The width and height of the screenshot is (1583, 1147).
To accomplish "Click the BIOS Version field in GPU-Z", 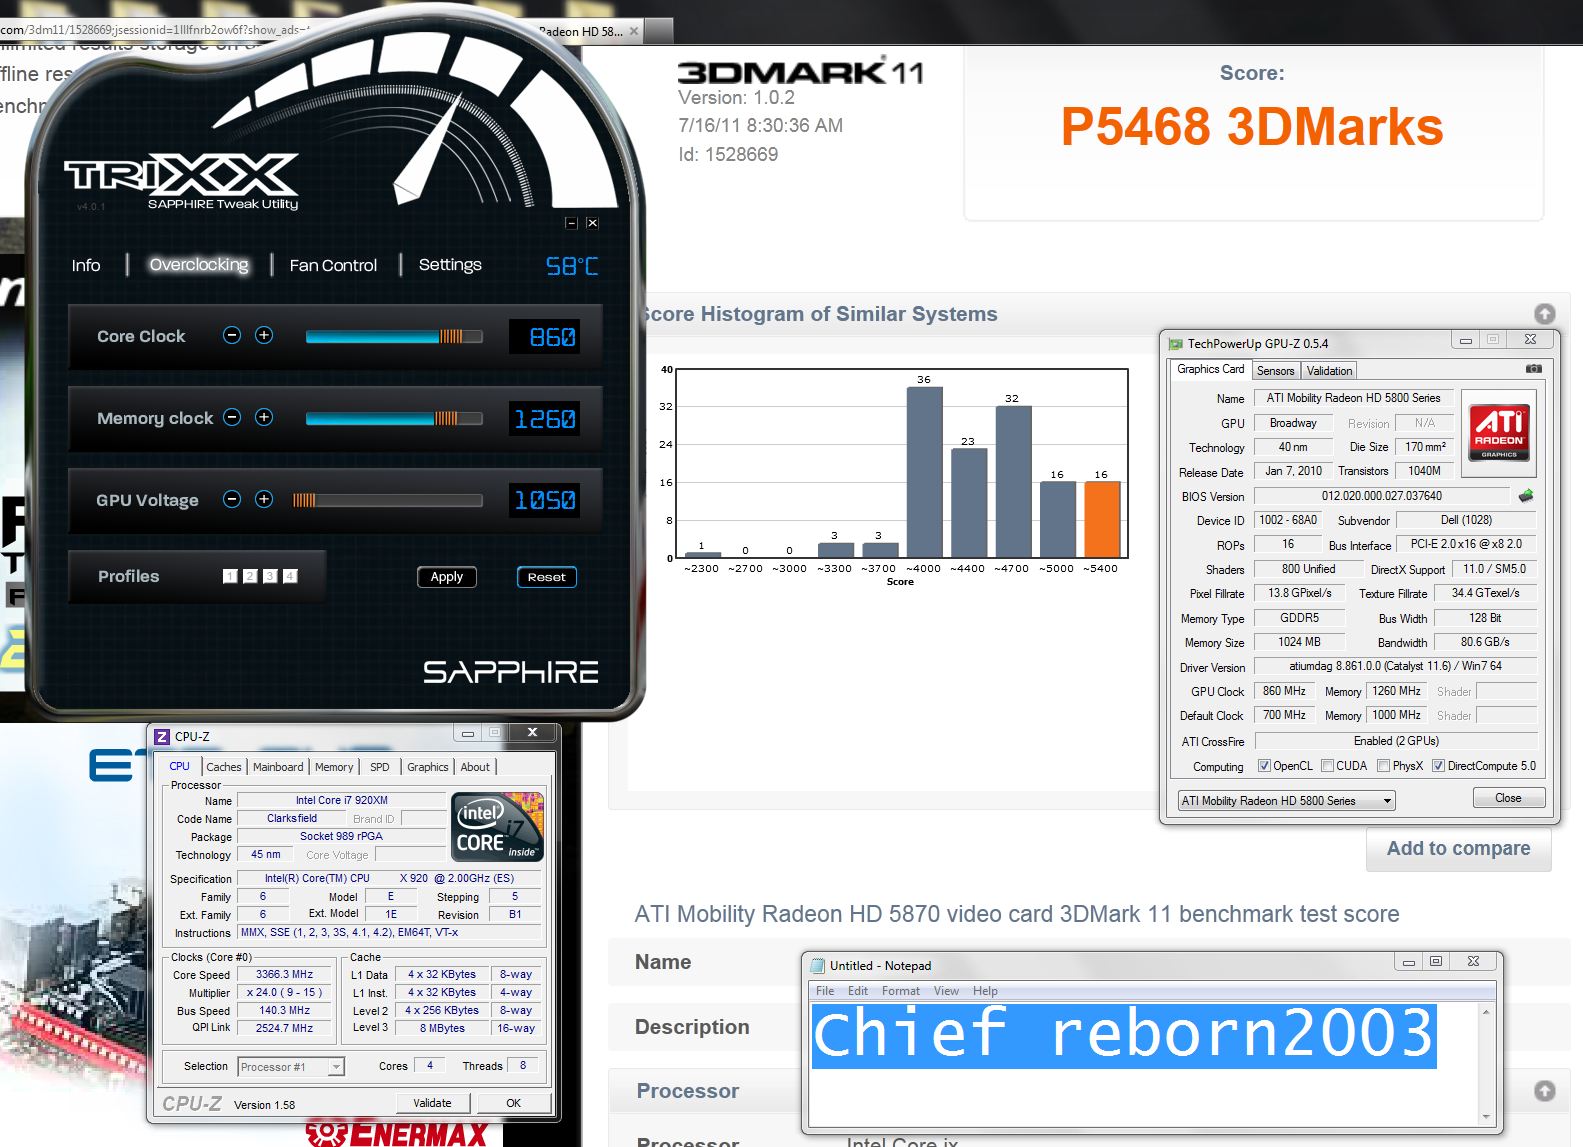I will (1381, 496).
